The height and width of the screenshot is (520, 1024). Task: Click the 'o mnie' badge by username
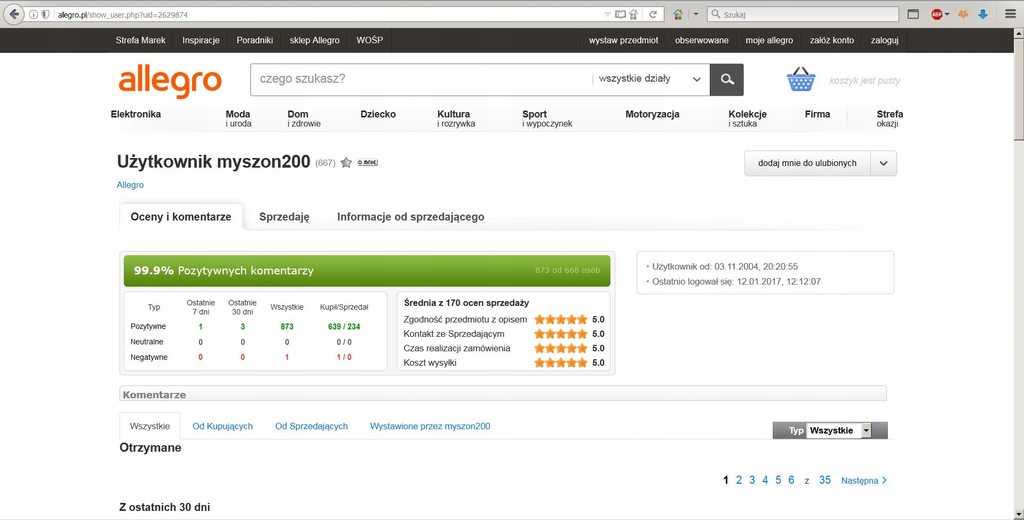click(x=368, y=163)
